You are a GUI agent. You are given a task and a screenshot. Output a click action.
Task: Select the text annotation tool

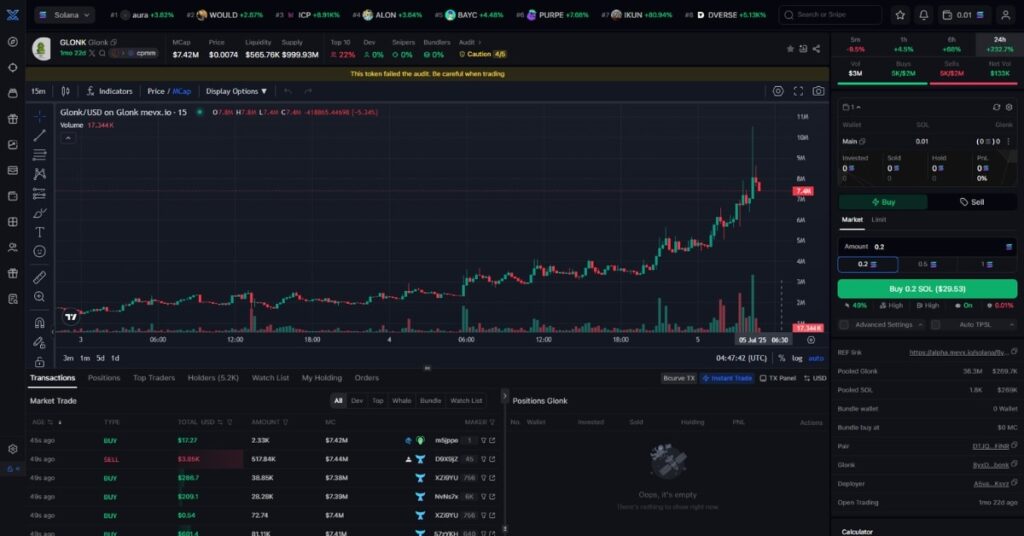coord(40,232)
